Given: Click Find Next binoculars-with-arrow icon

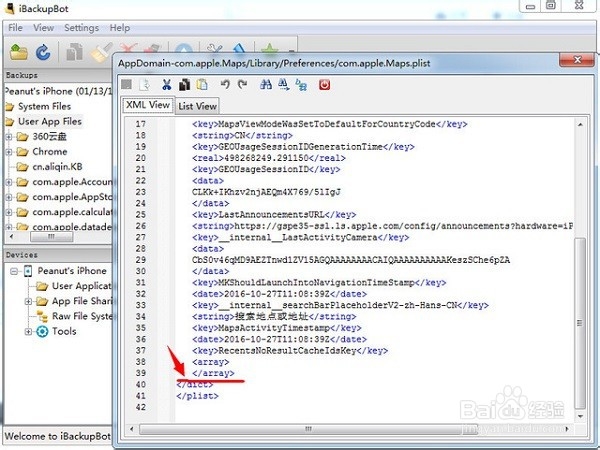Looking at the screenshot, I should [284, 85].
